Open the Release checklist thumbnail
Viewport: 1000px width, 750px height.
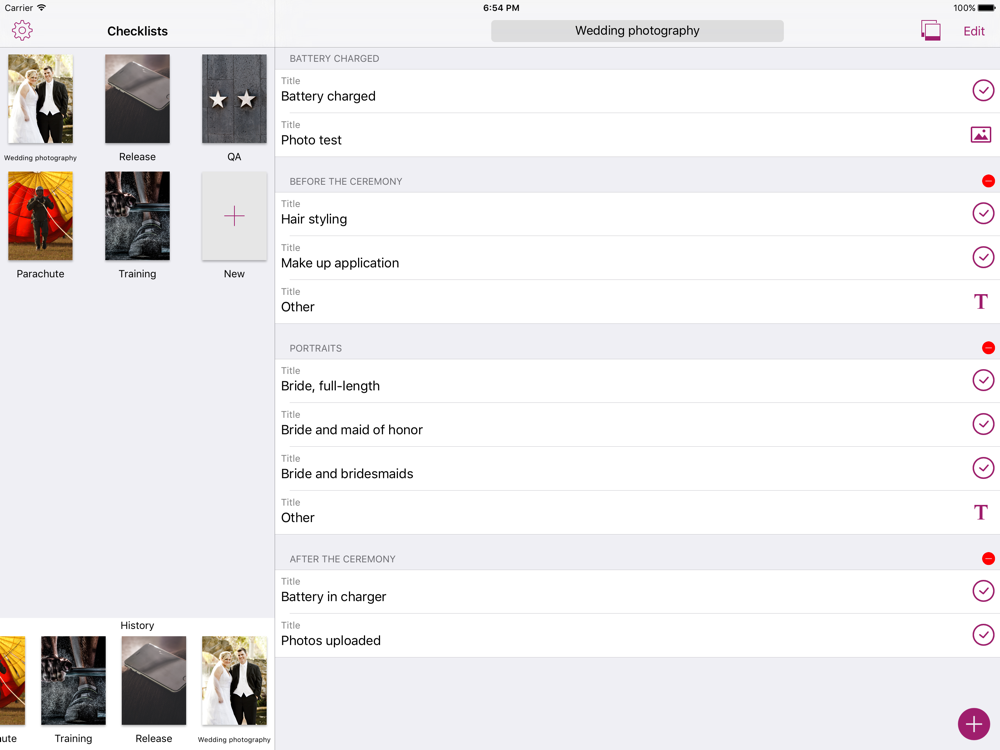tap(137, 99)
